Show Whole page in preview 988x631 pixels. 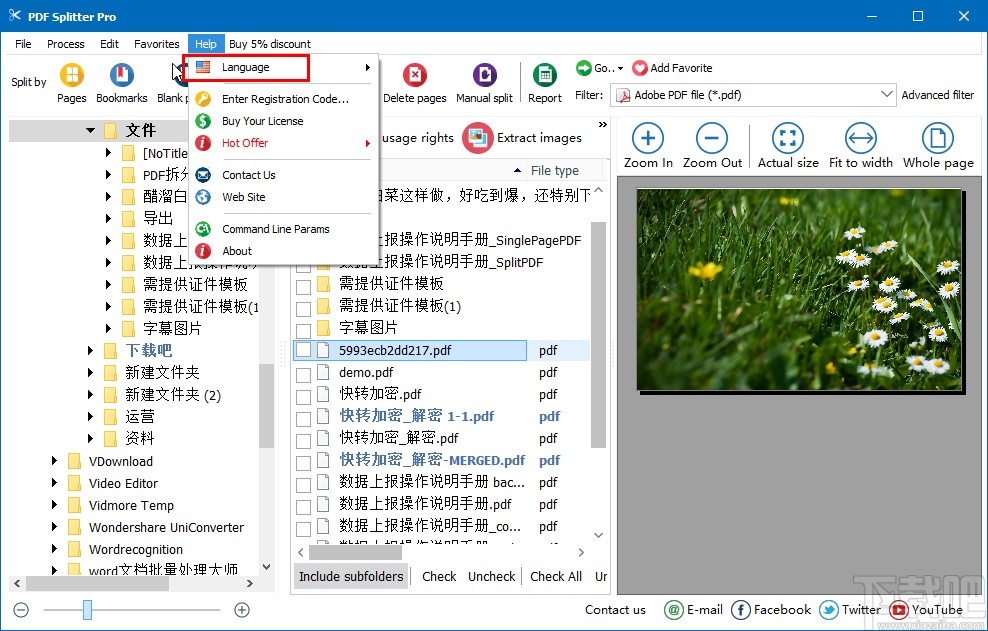(938, 146)
